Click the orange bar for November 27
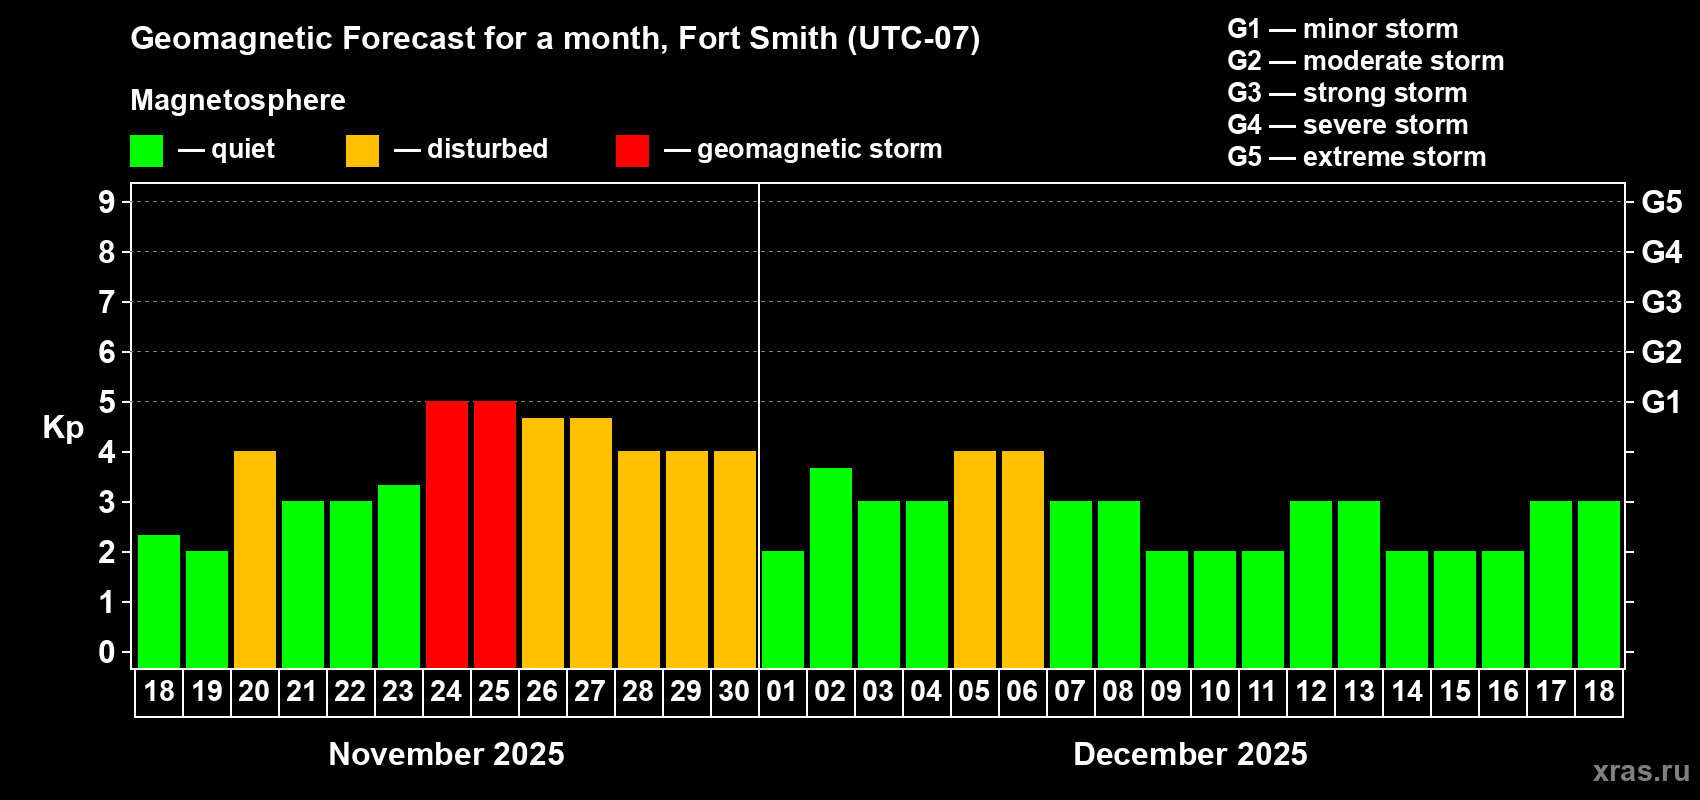The height and width of the screenshot is (800, 1700). coord(591,542)
